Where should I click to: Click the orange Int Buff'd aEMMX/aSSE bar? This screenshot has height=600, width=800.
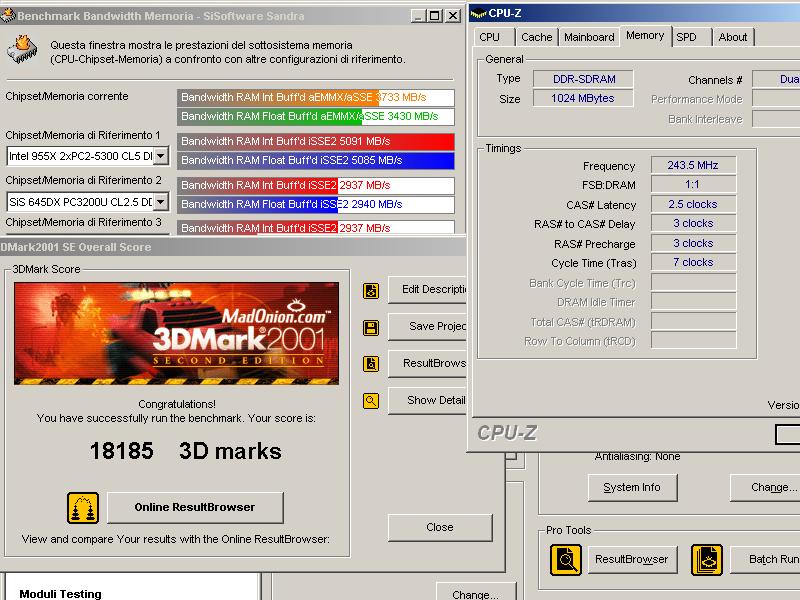click(316, 97)
